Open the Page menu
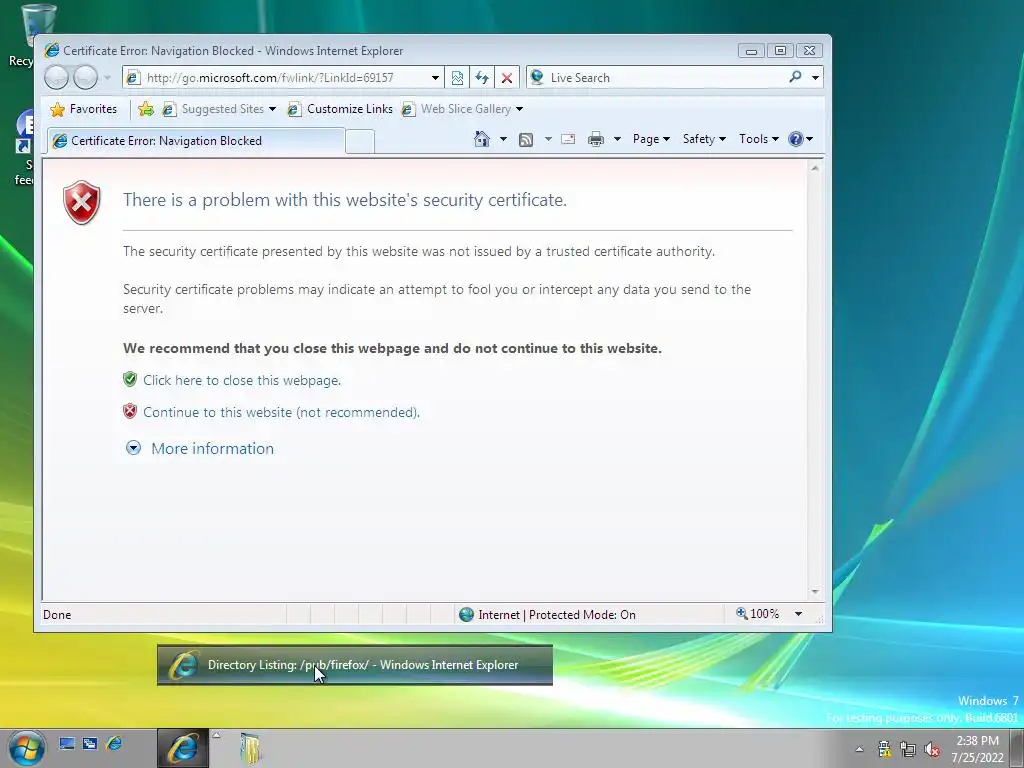1024x768 pixels. 651,139
